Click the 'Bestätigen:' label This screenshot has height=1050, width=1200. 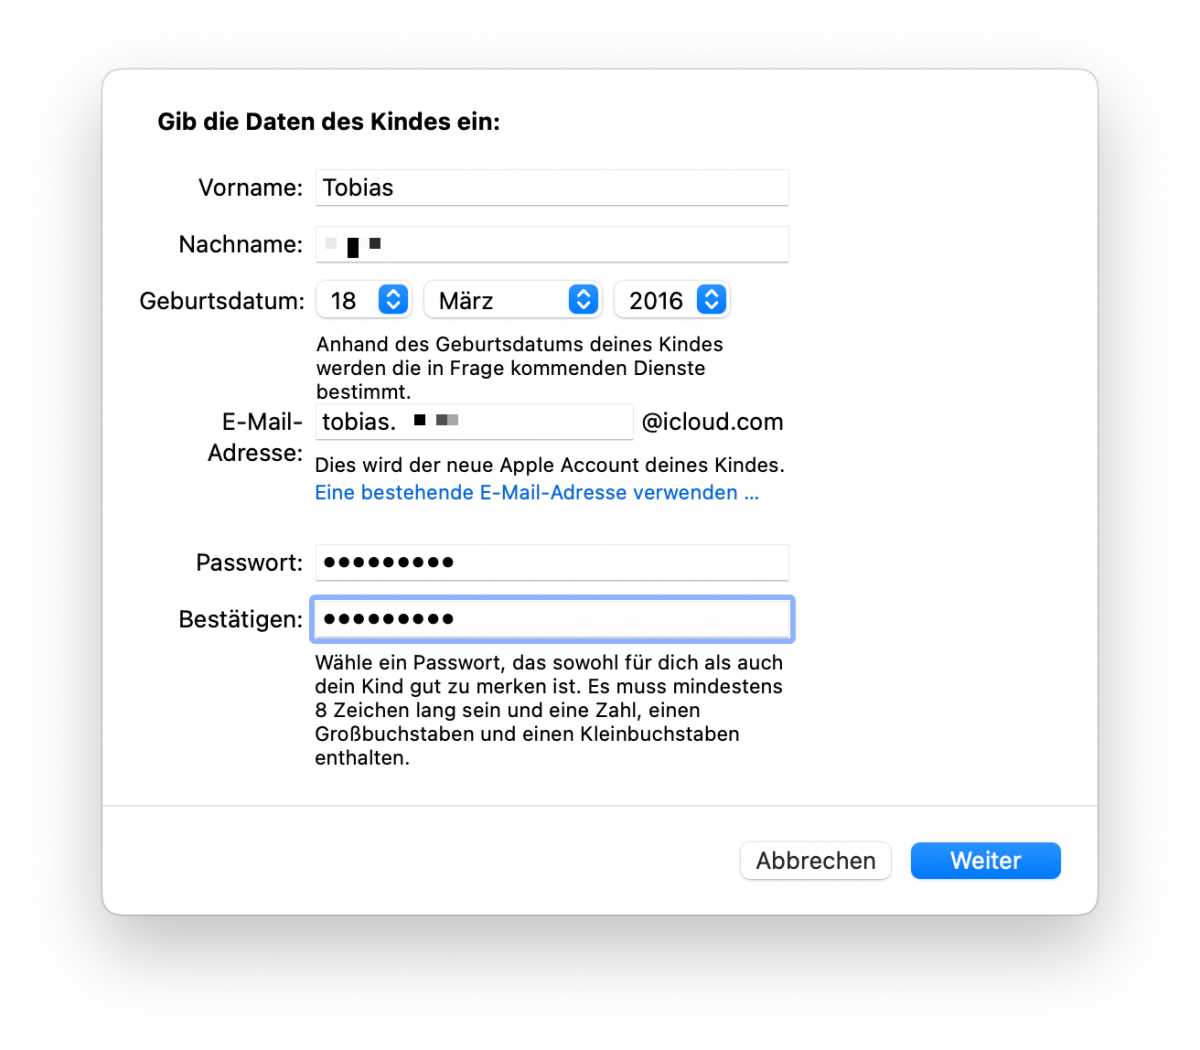[240, 620]
